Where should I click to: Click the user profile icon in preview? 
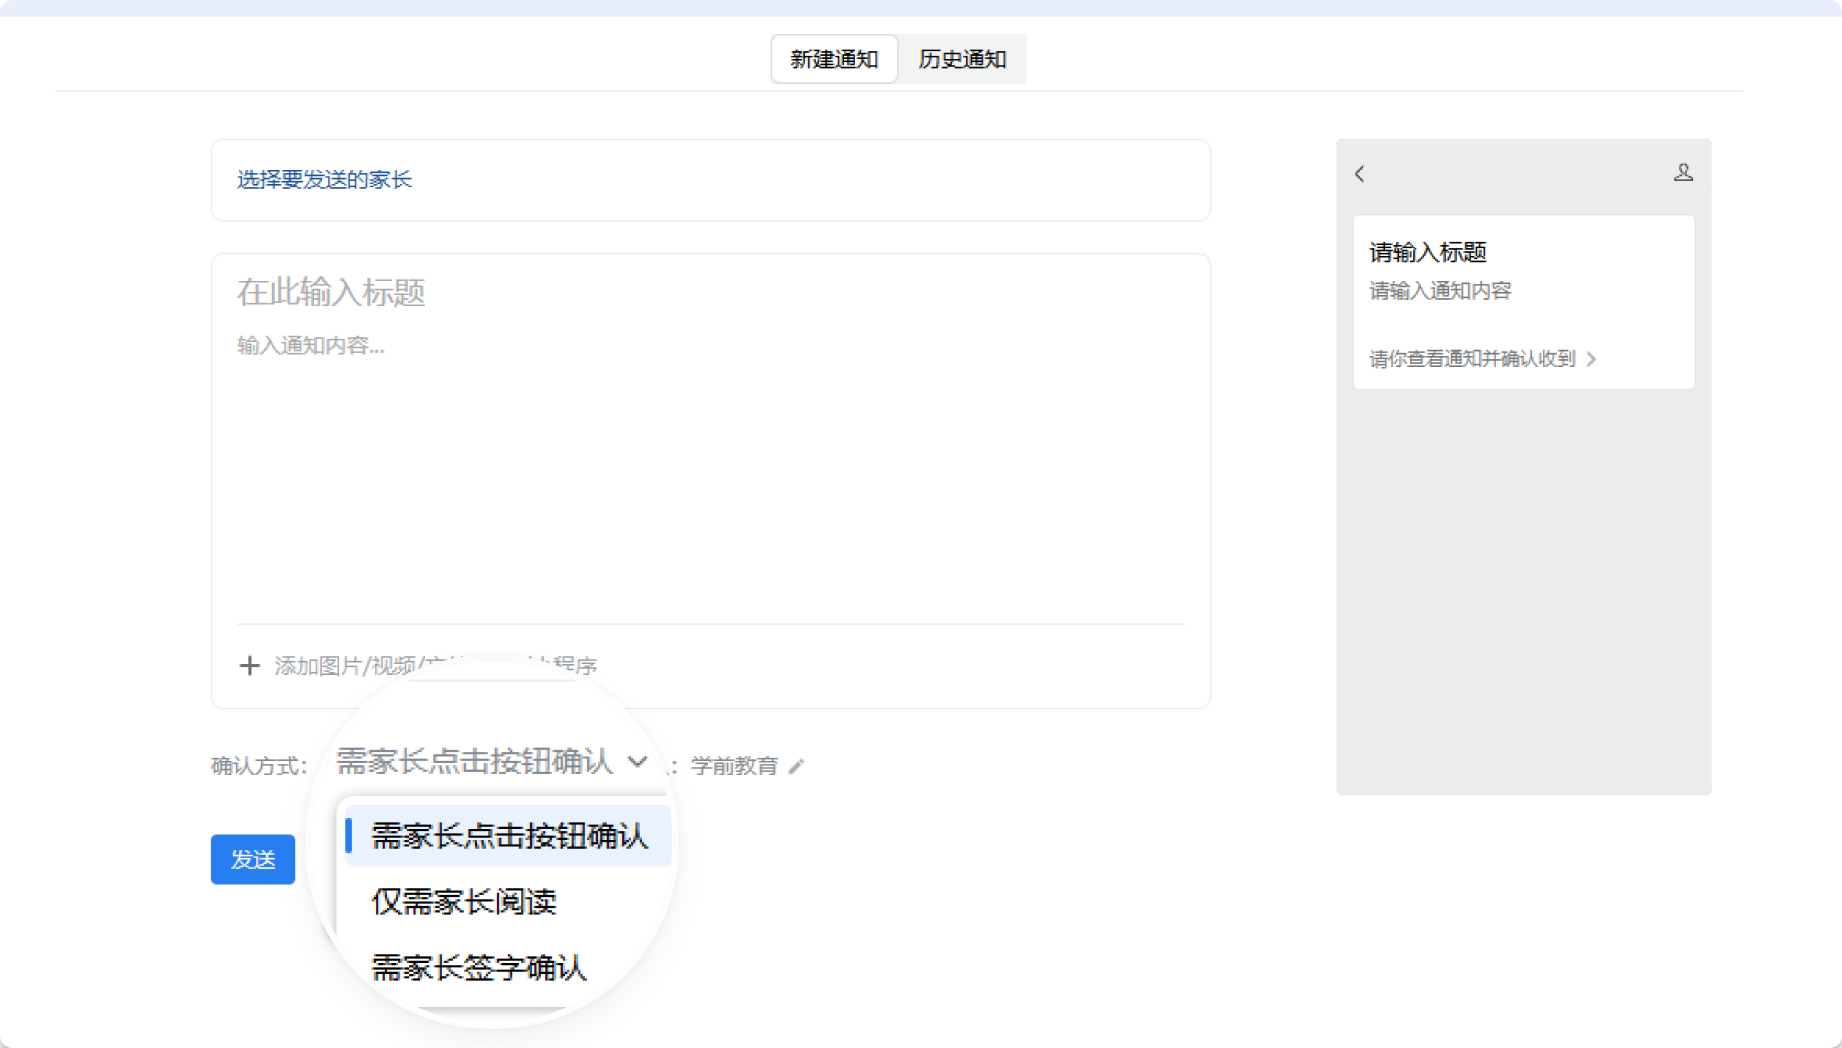[1683, 173]
